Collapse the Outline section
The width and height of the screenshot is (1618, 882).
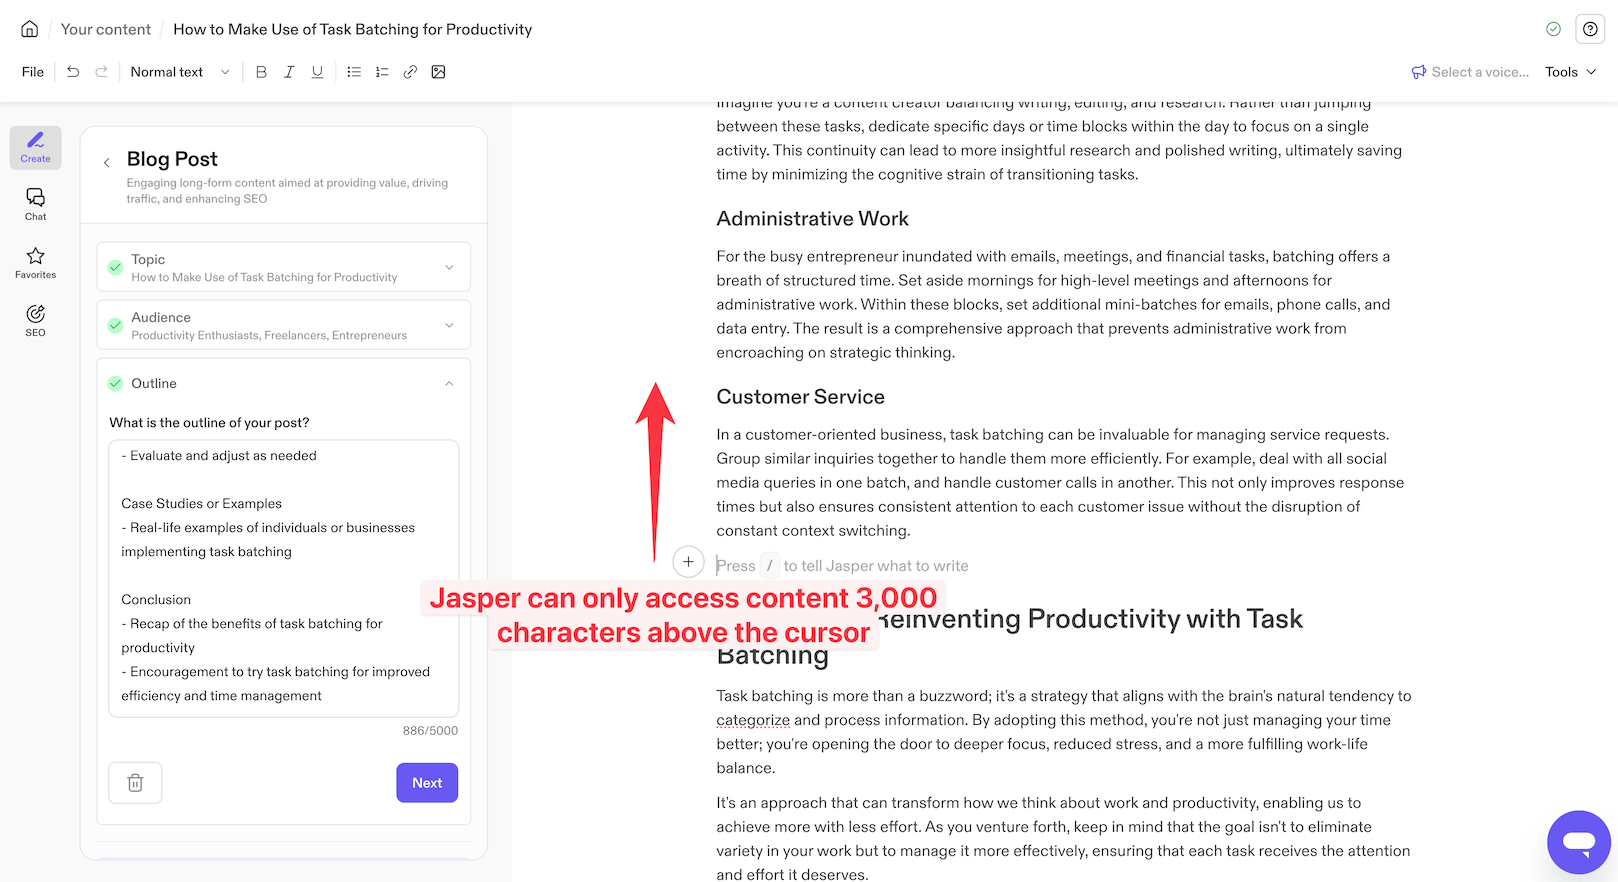(449, 384)
